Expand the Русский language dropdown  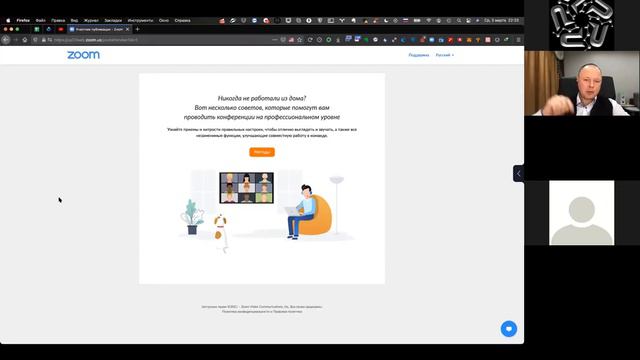tap(444, 55)
